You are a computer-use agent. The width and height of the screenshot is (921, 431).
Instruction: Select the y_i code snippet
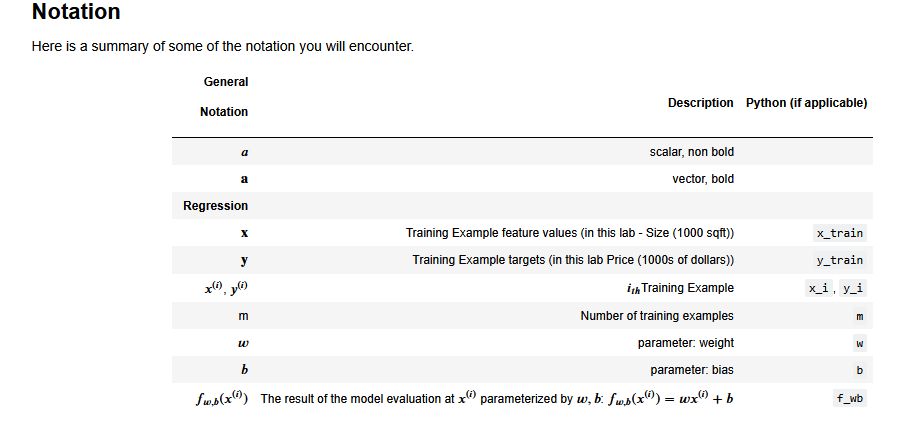coord(853,288)
